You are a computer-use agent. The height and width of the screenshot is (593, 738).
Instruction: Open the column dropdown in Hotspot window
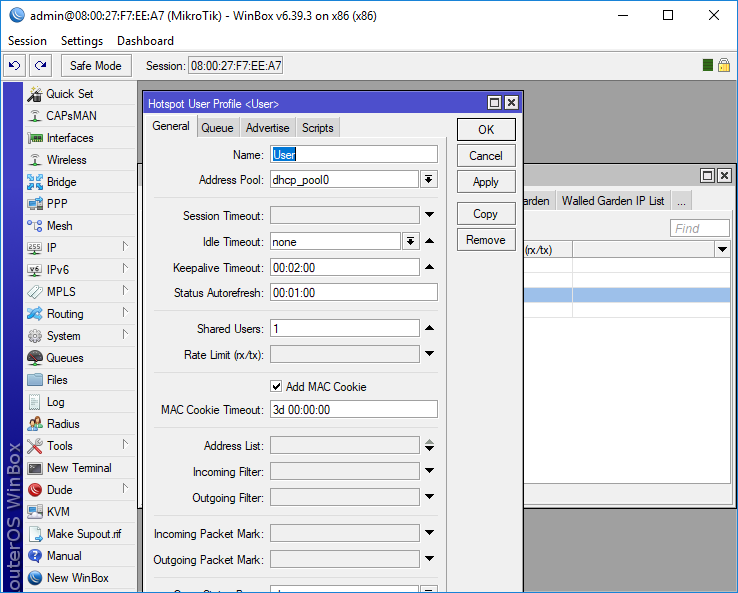722,249
